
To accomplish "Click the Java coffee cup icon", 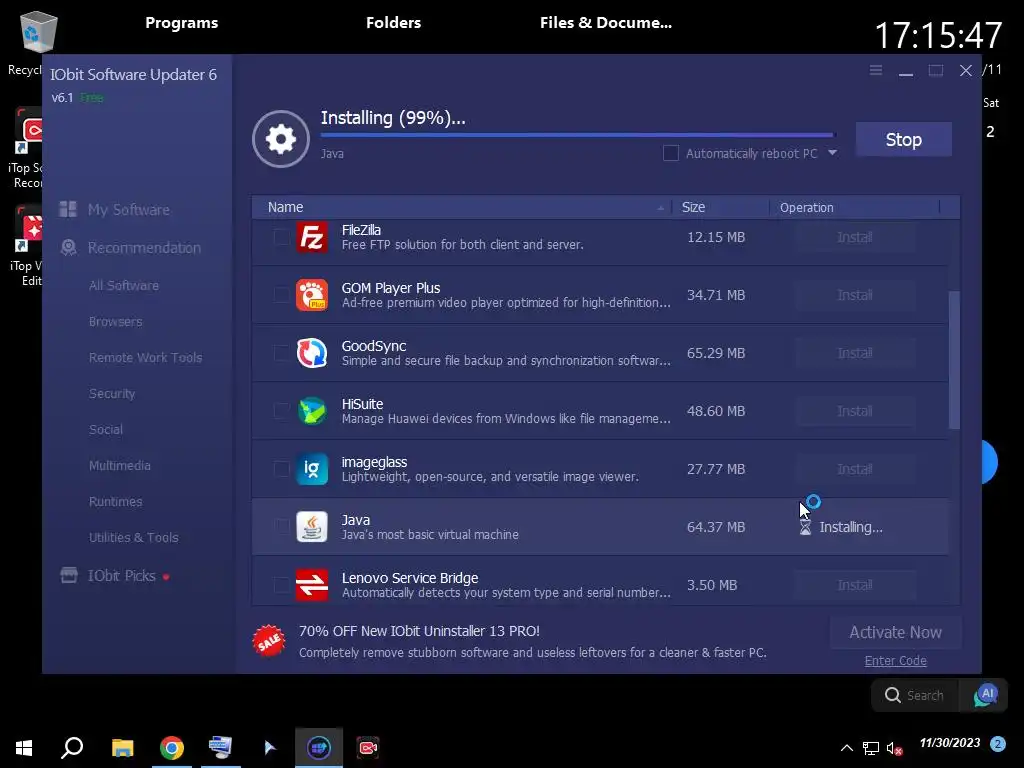I will [x=312, y=527].
